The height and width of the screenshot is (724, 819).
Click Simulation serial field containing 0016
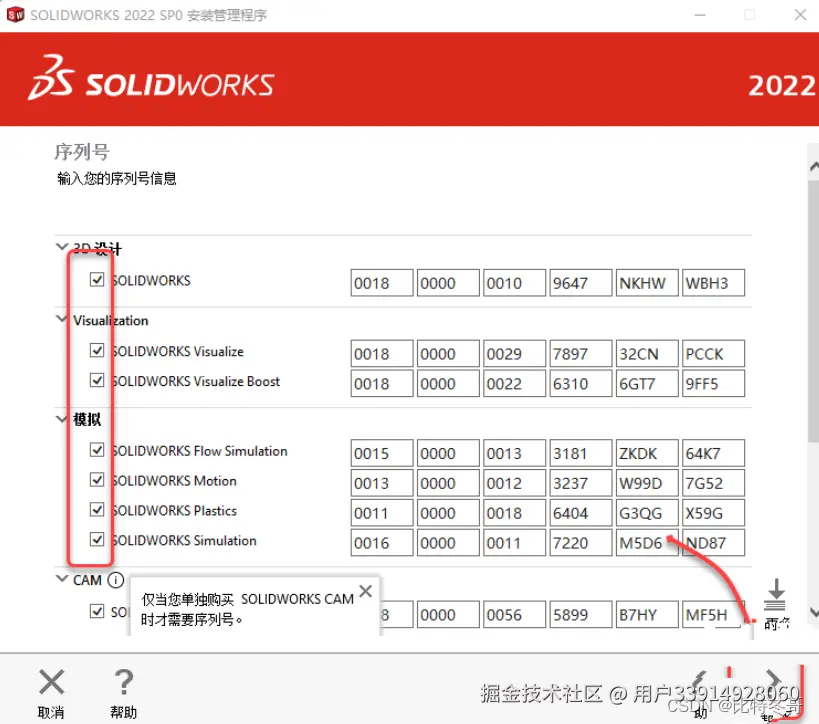(382, 542)
